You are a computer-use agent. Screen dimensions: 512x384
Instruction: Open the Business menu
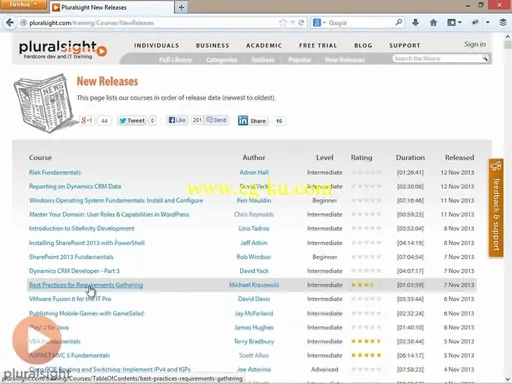tap(213, 46)
